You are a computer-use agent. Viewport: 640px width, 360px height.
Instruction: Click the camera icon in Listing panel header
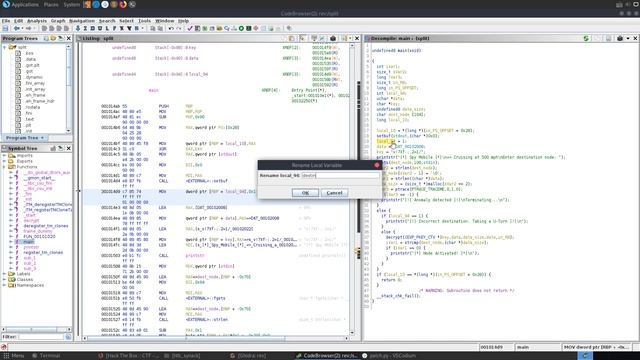[333, 38]
